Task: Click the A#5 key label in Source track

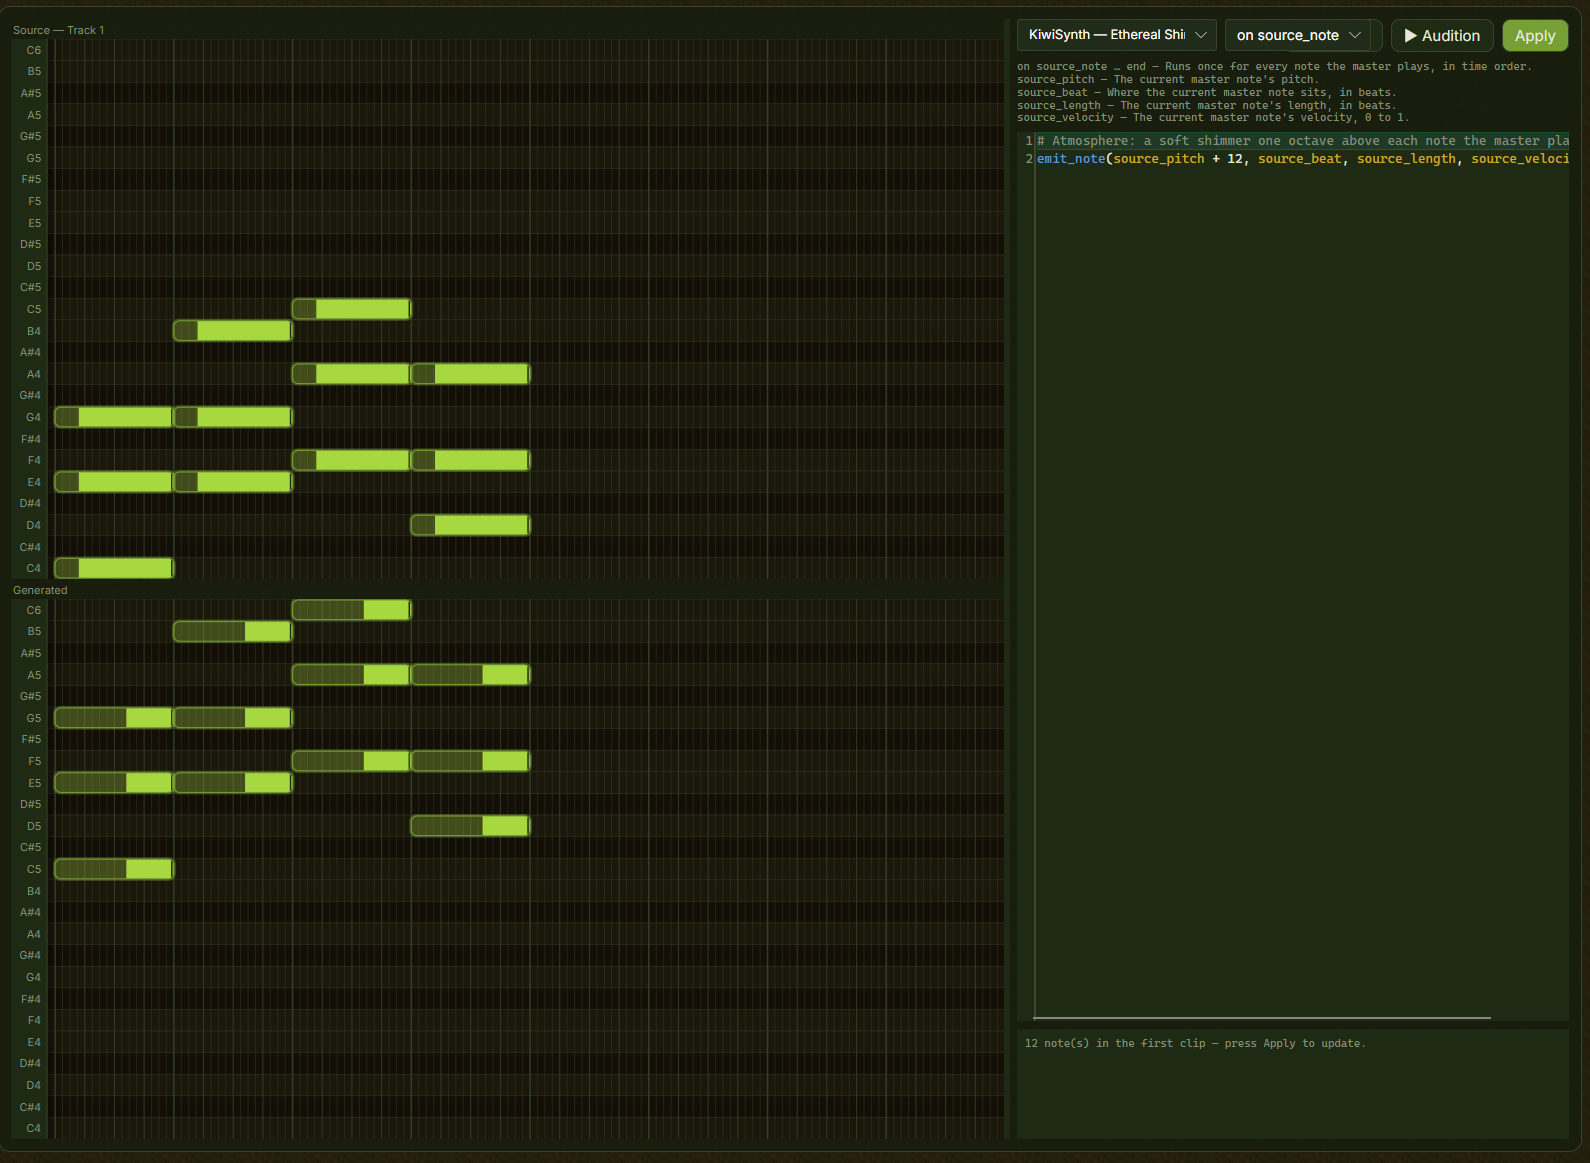Action: click(31, 93)
